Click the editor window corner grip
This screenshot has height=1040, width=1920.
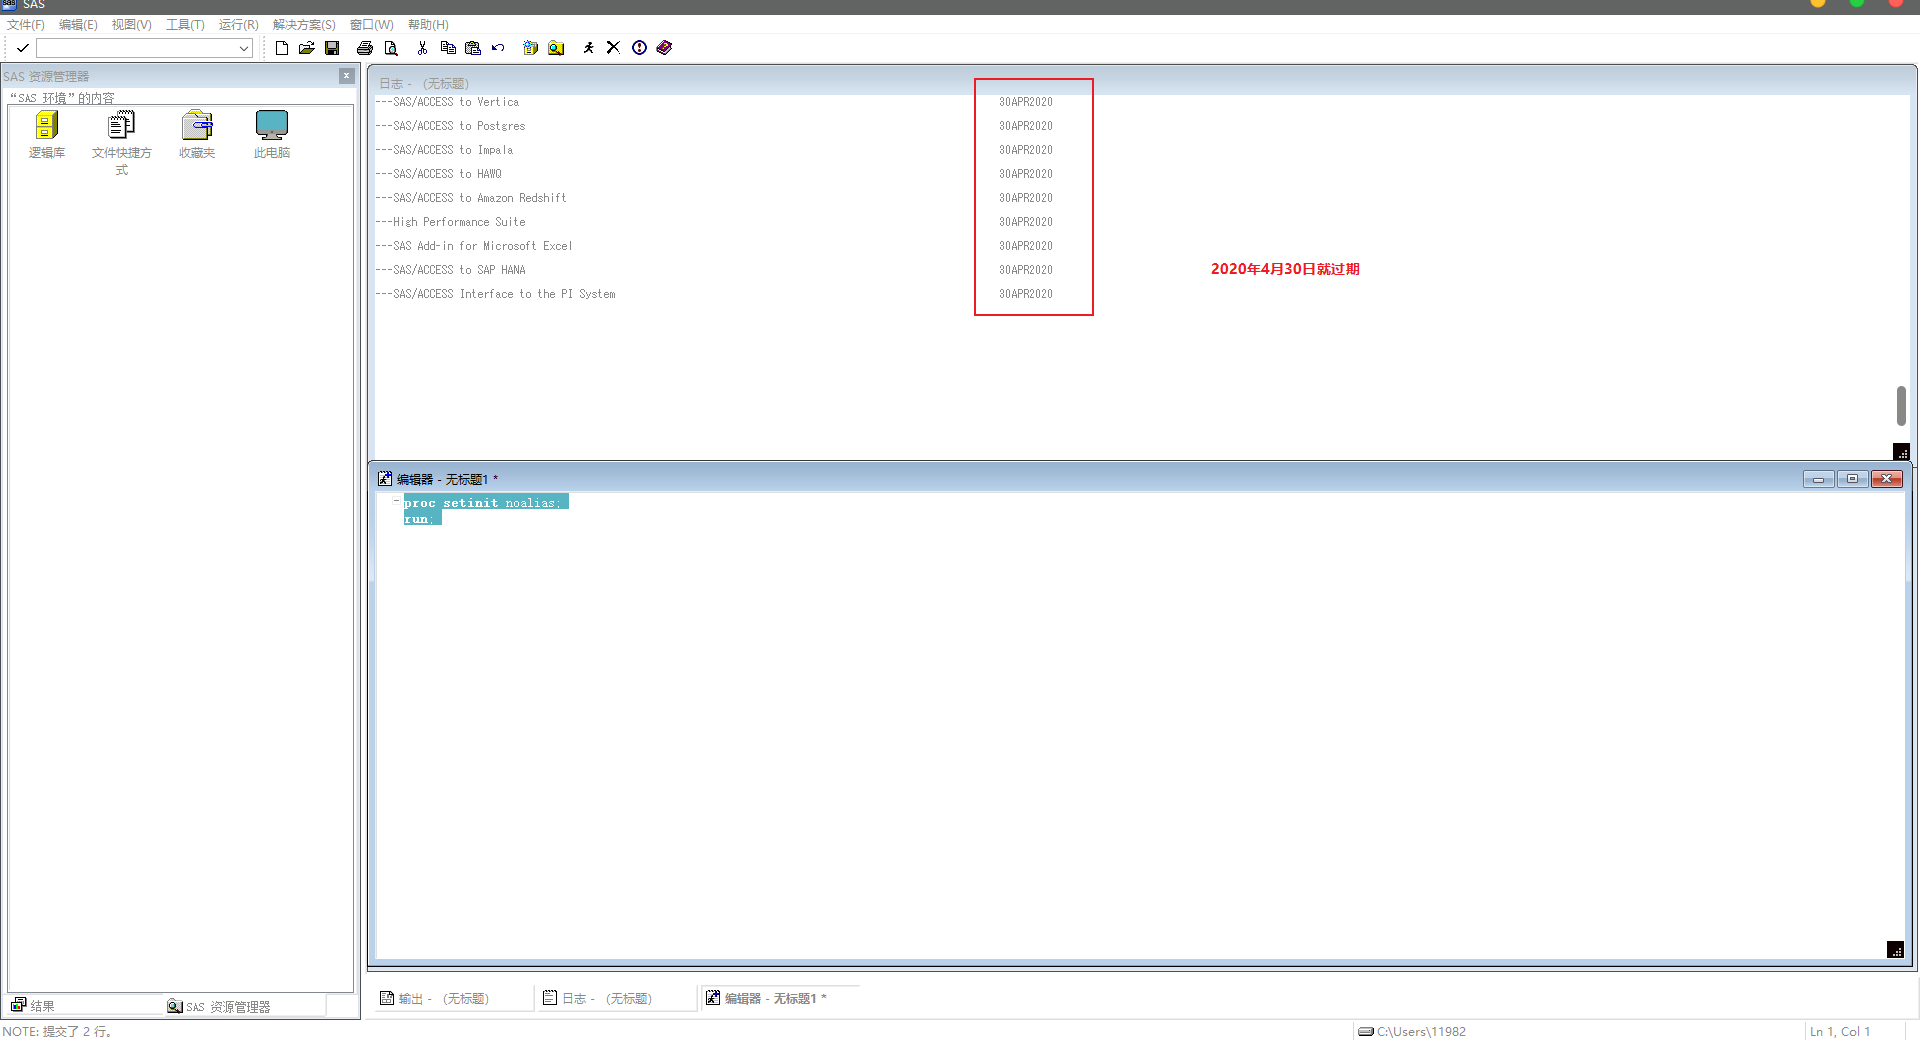(x=1895, y=949)
